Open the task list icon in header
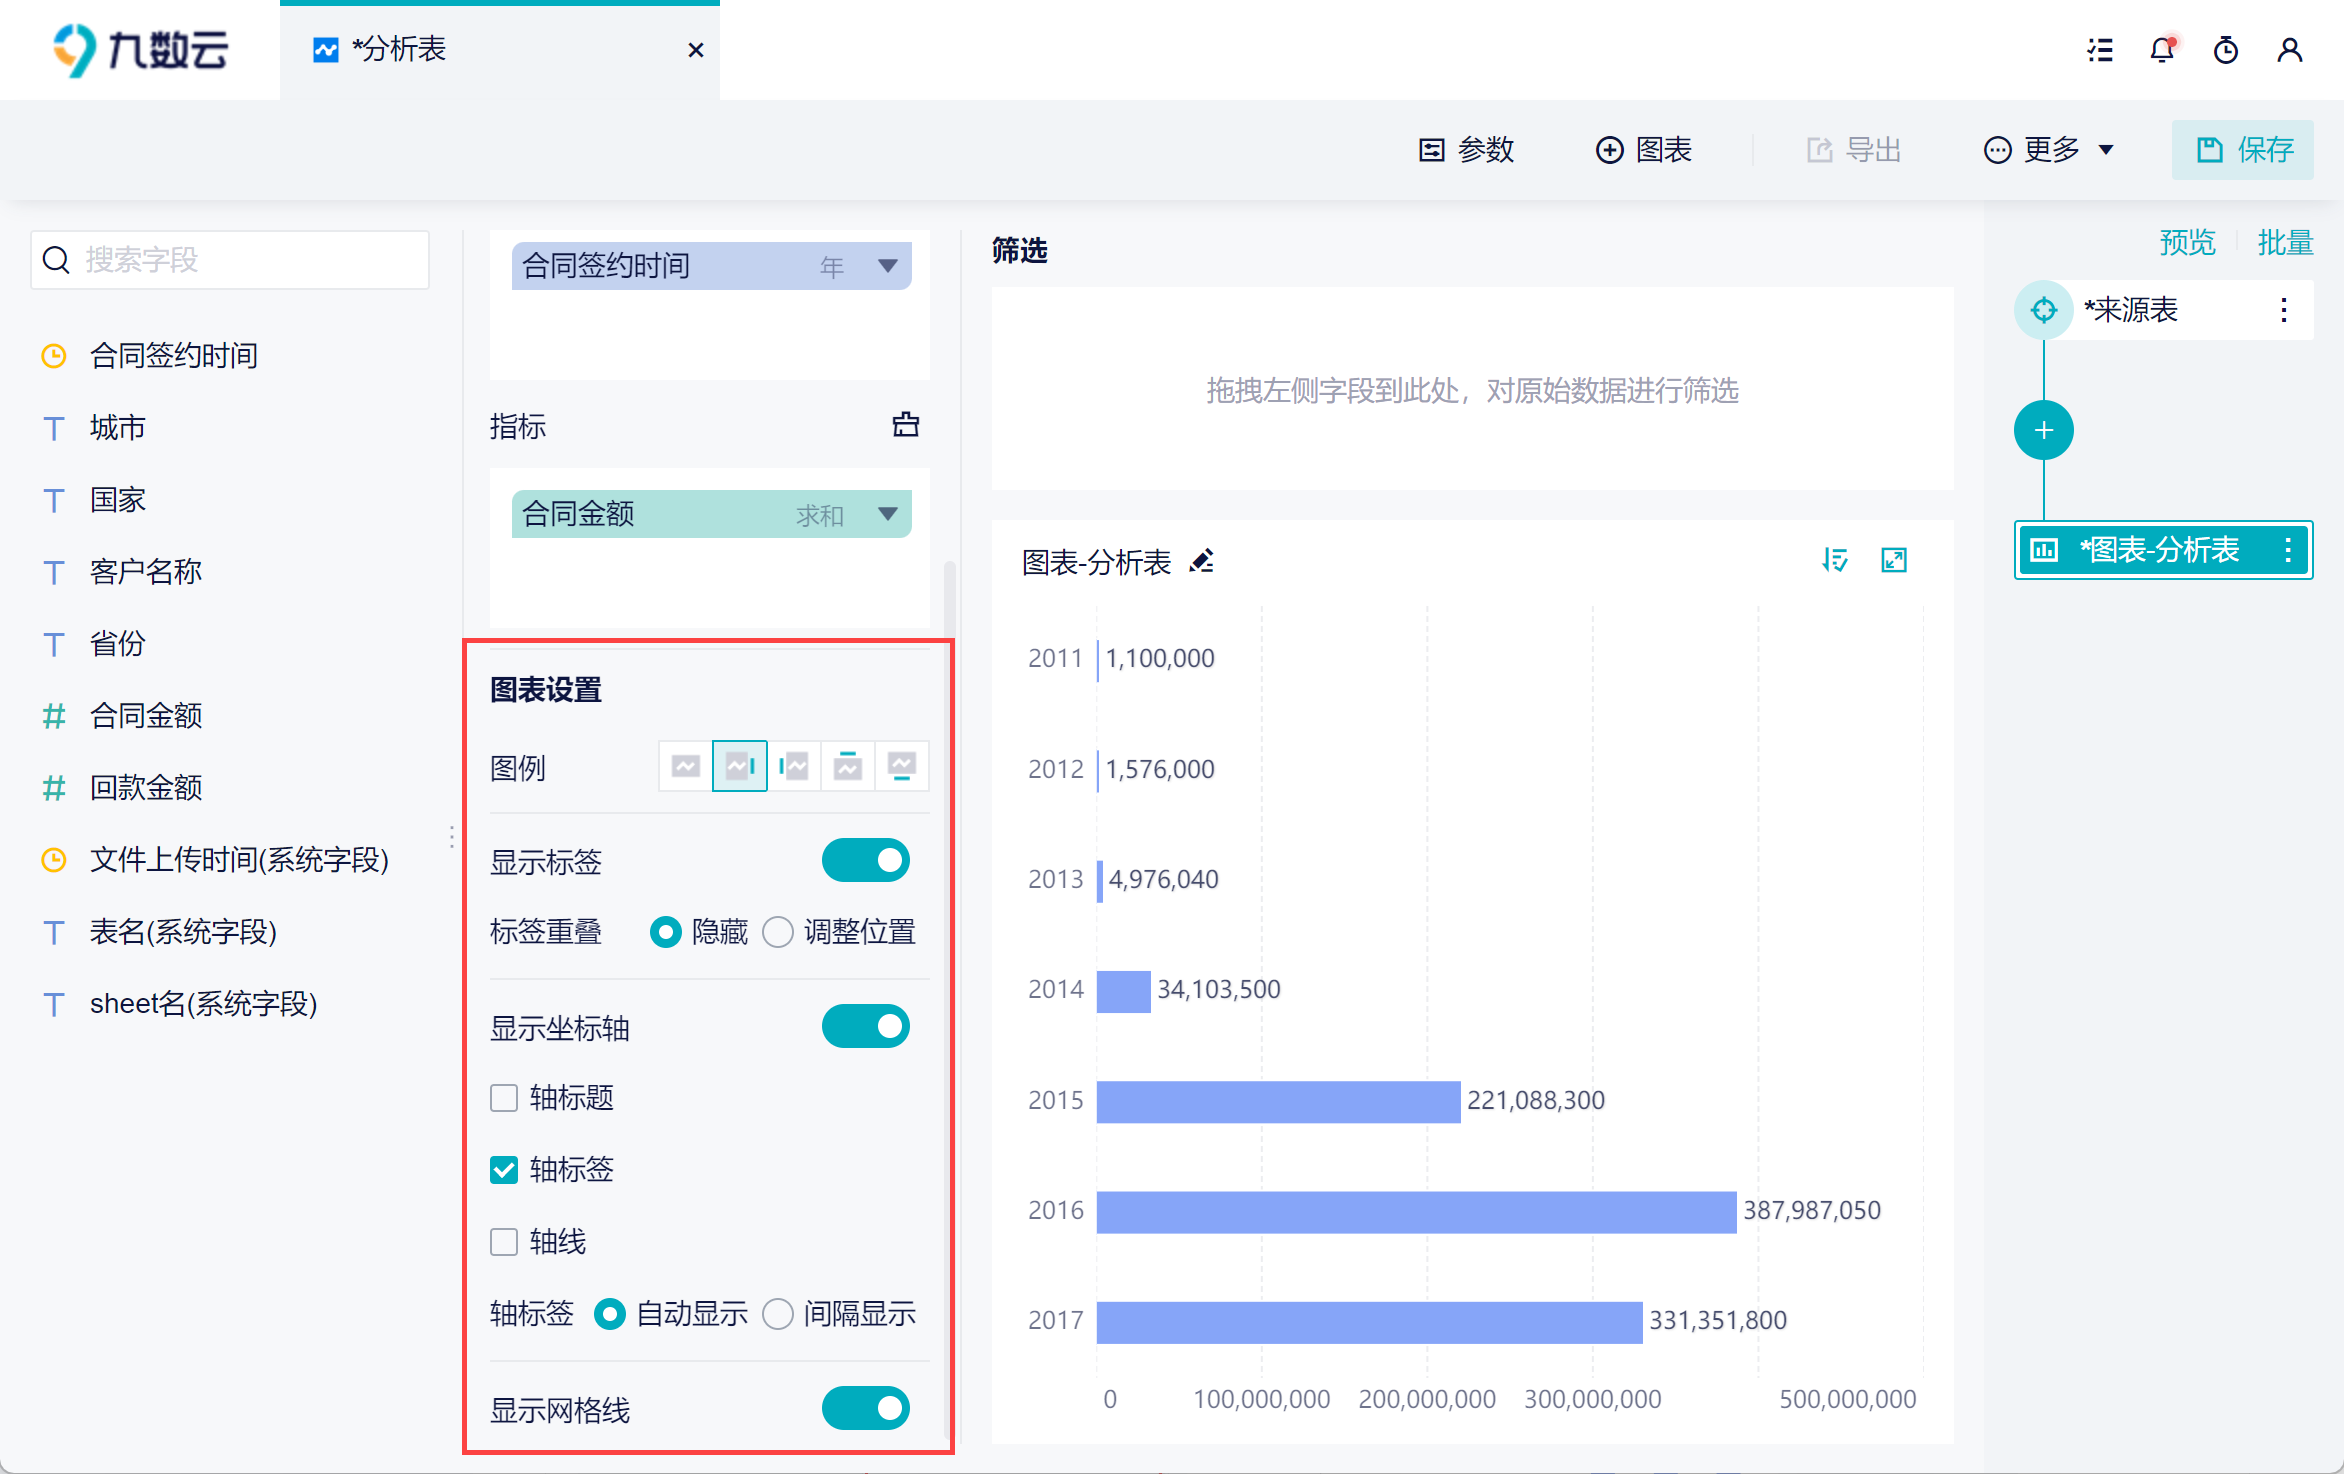The height and width of the screenshot is (1474, 2344). (2100, 50)
